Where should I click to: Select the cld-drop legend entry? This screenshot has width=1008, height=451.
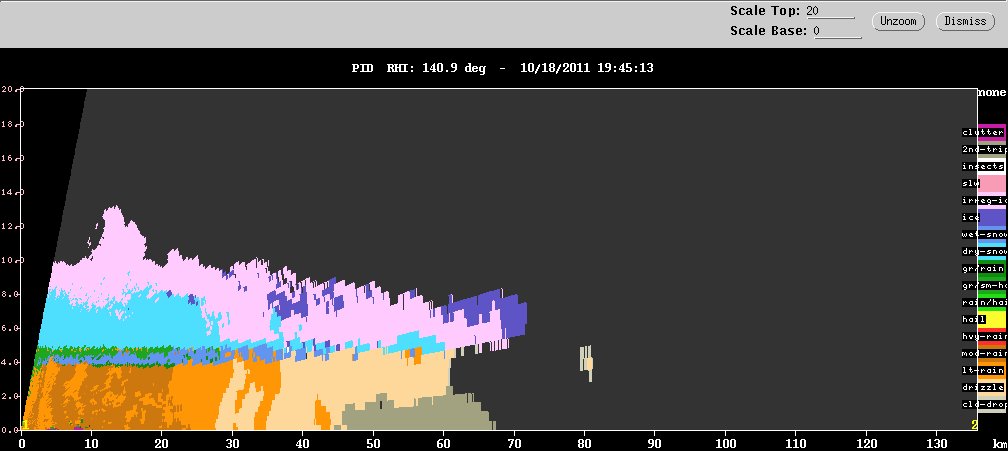point(984,405)
